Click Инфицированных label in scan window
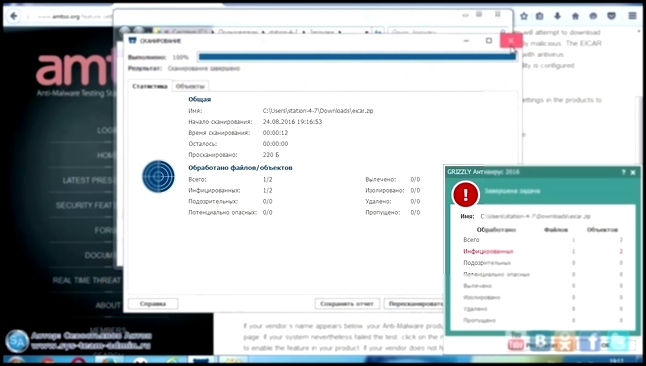646x366 pixels. click(x=214, y=190)
